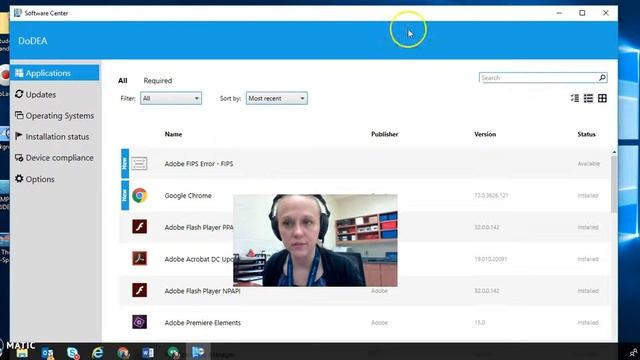Click the Google Chrome version 72.0.3626.121
This screenshot has width=640, height=360.
pyautogui.click(x=491, y=196)
